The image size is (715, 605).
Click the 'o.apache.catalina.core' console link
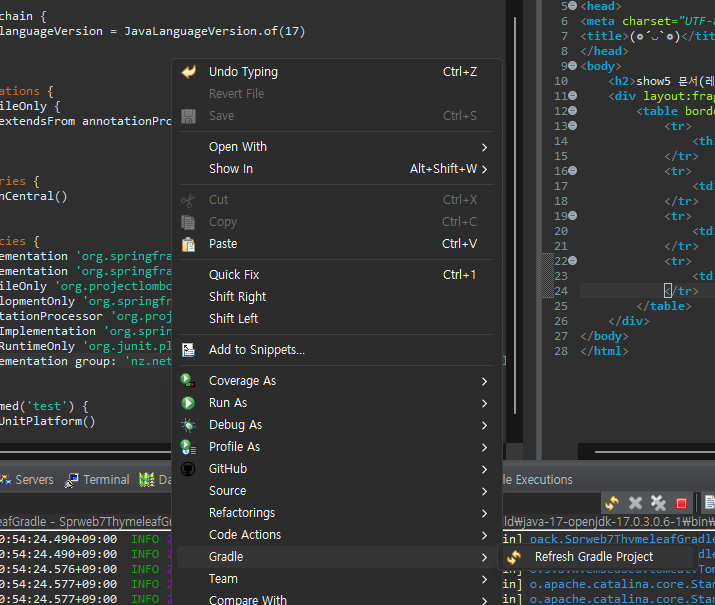[x=622, y=584]
